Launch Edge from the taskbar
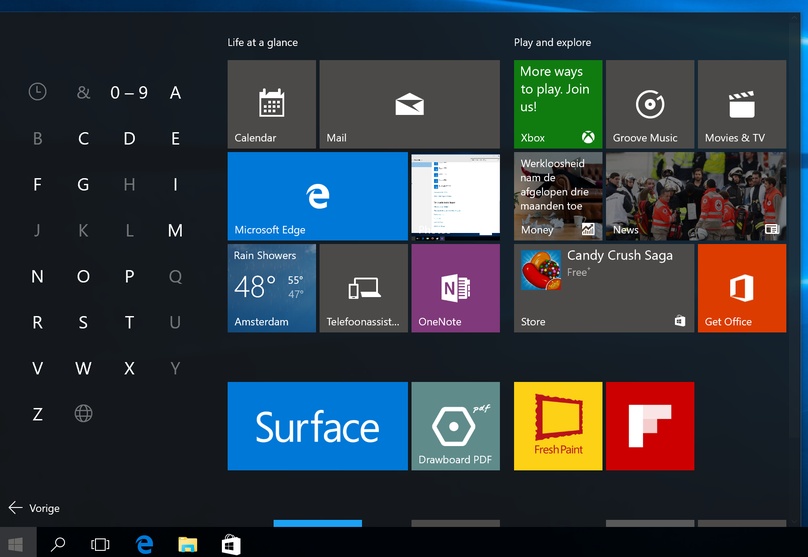Image resolution: width=808 pixels, height=557 pixels. [144, 544]
